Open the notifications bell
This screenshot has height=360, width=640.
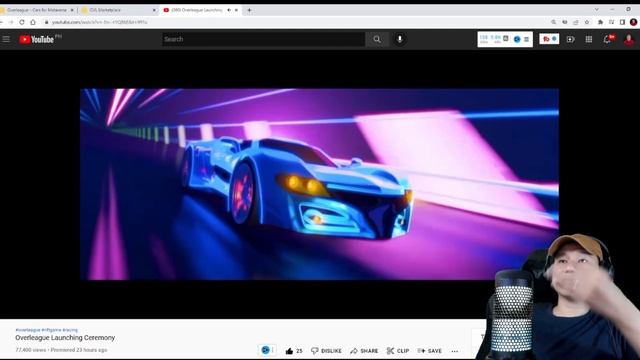pos(607,39)
